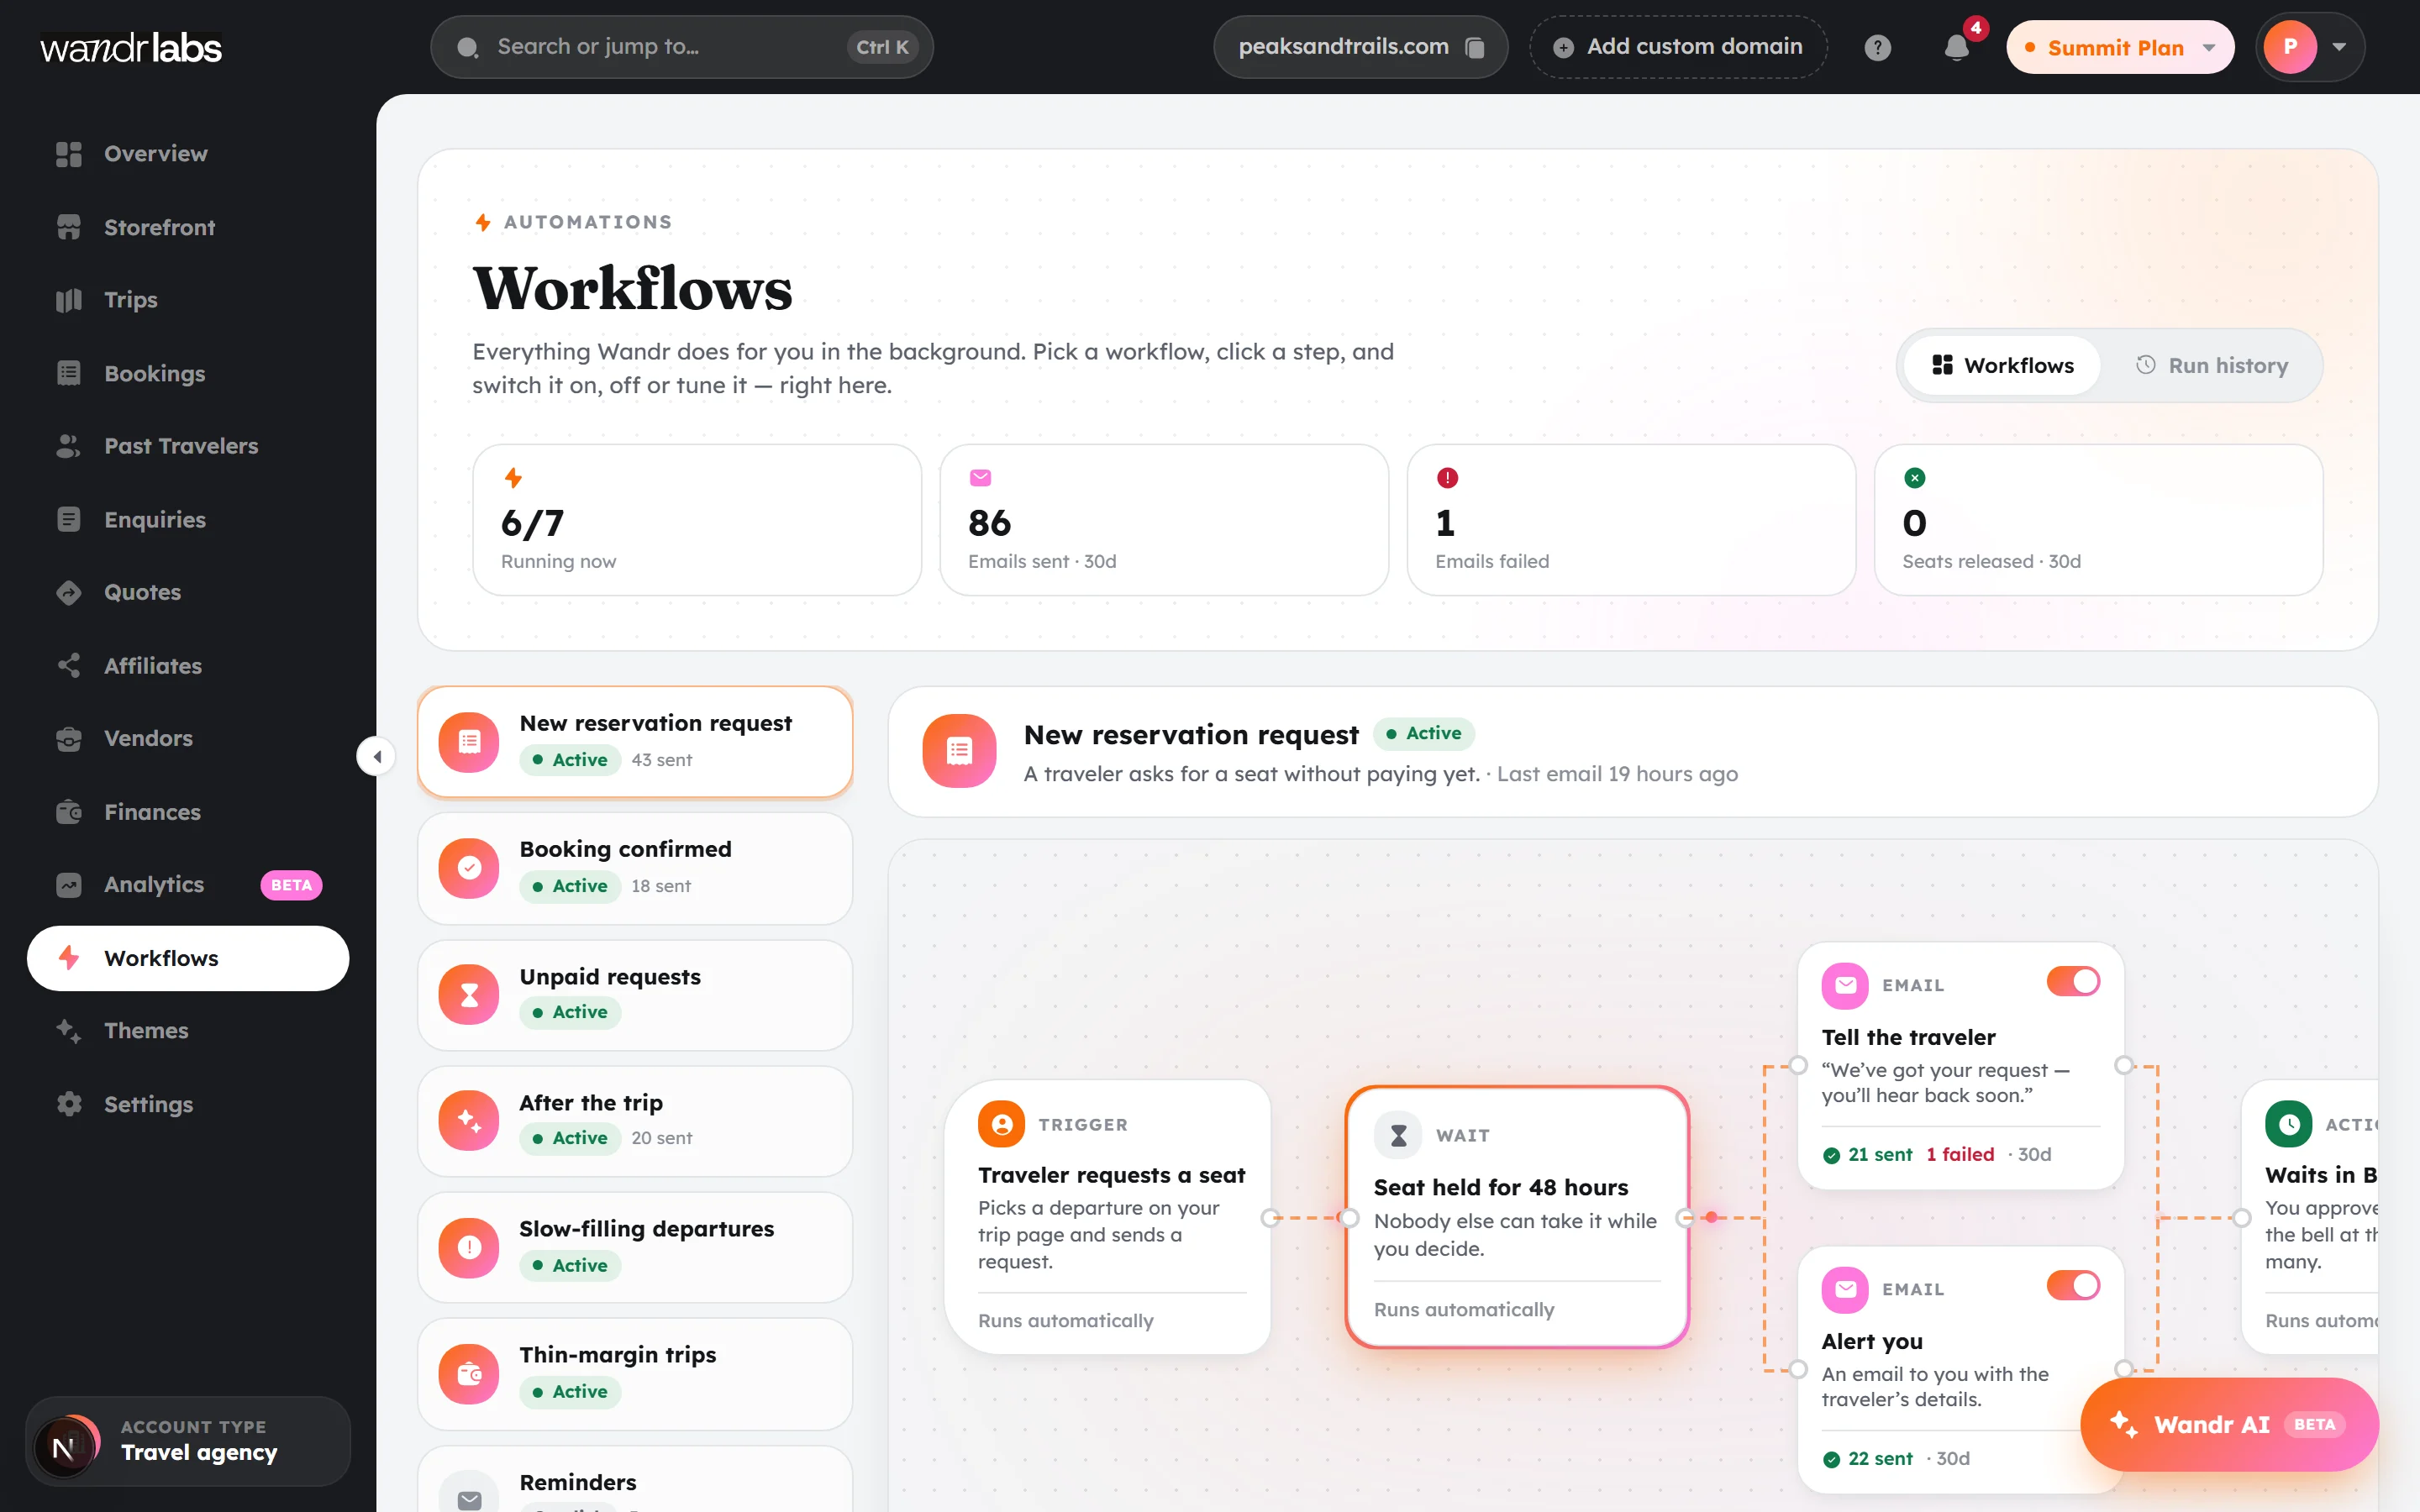Disable the Alert you email toggle

pyautogui.click(x=2072, y=1285)
